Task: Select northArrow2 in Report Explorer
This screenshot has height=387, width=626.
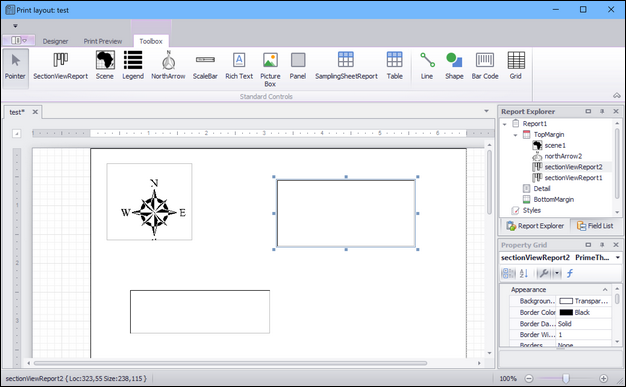Action: (563, 156)
